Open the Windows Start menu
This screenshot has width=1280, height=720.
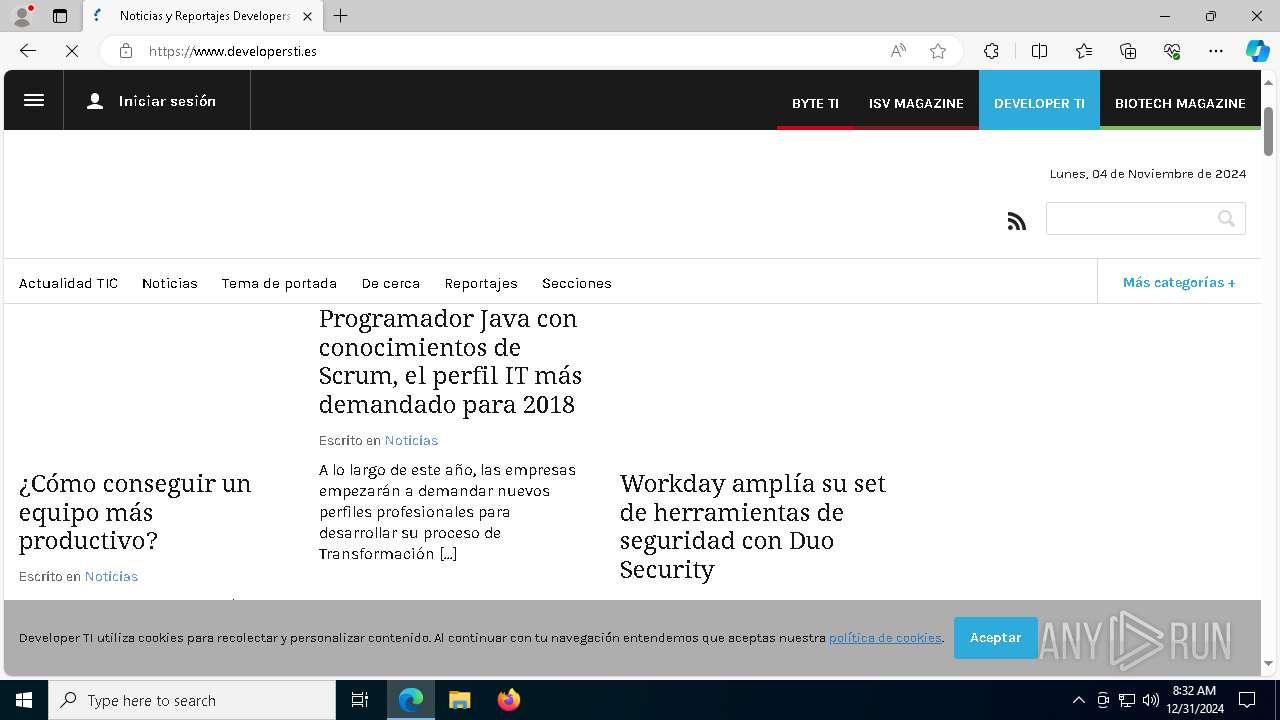24,700
